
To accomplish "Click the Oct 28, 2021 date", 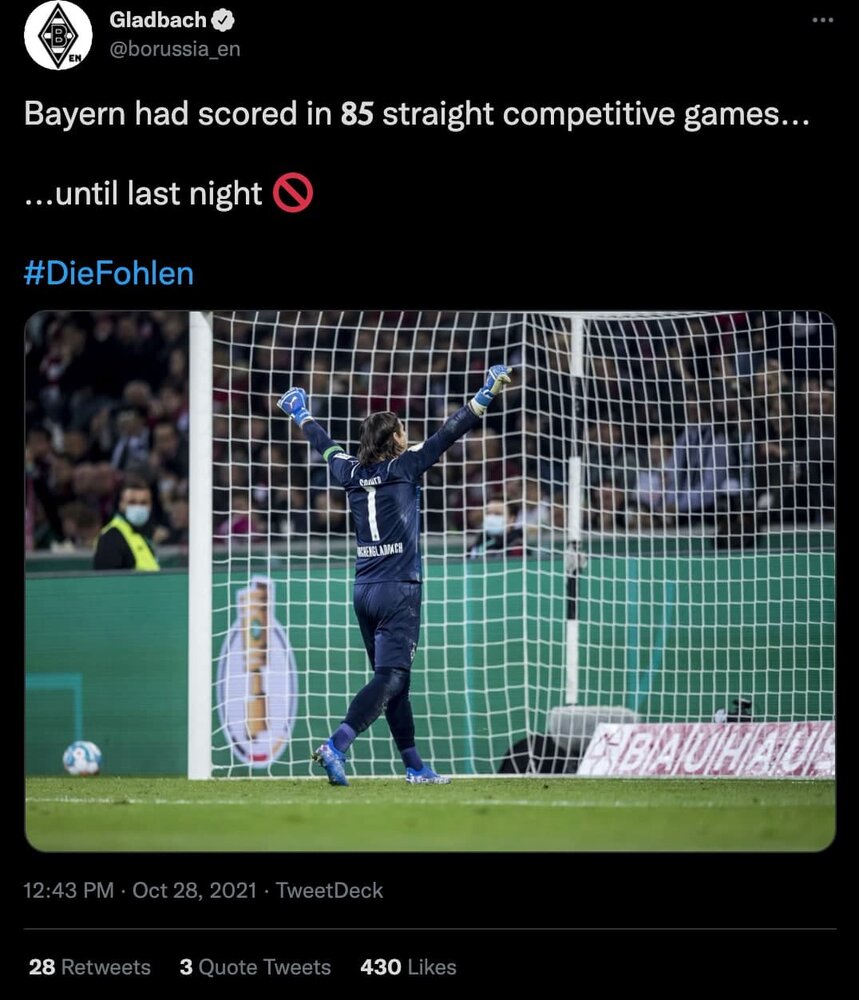I will [194, 890].
